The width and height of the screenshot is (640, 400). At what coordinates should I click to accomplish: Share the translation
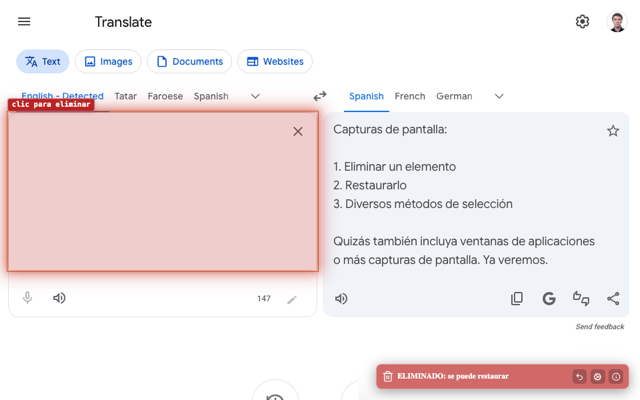[613, 299]
